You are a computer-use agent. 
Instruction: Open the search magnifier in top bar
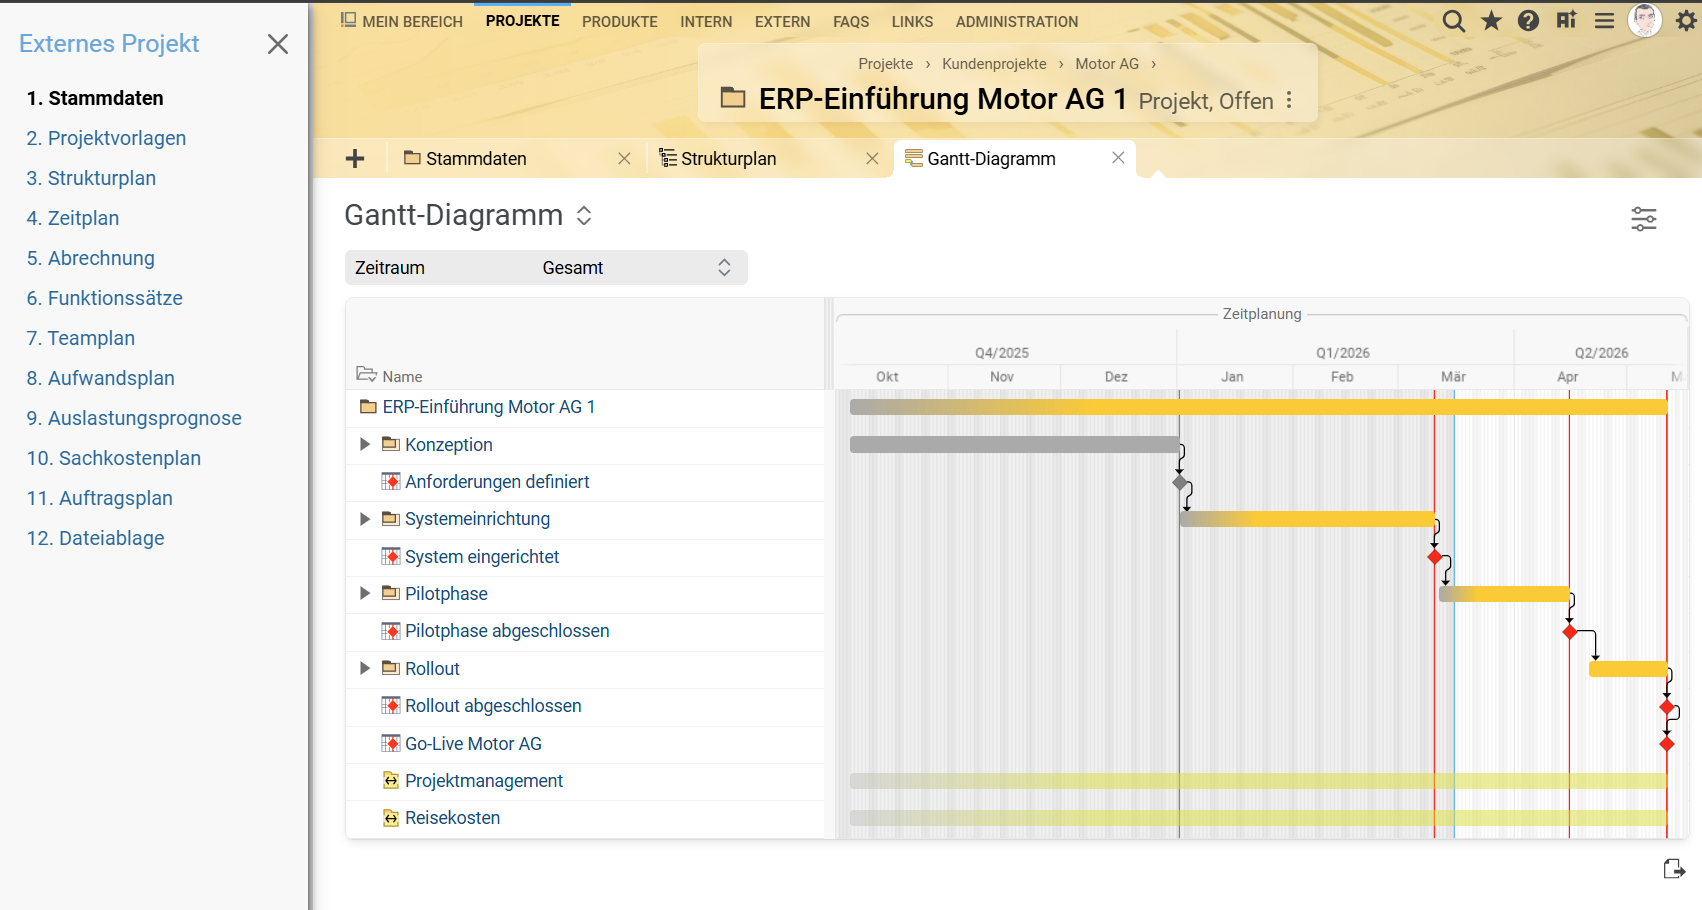tap(1454, 21)
